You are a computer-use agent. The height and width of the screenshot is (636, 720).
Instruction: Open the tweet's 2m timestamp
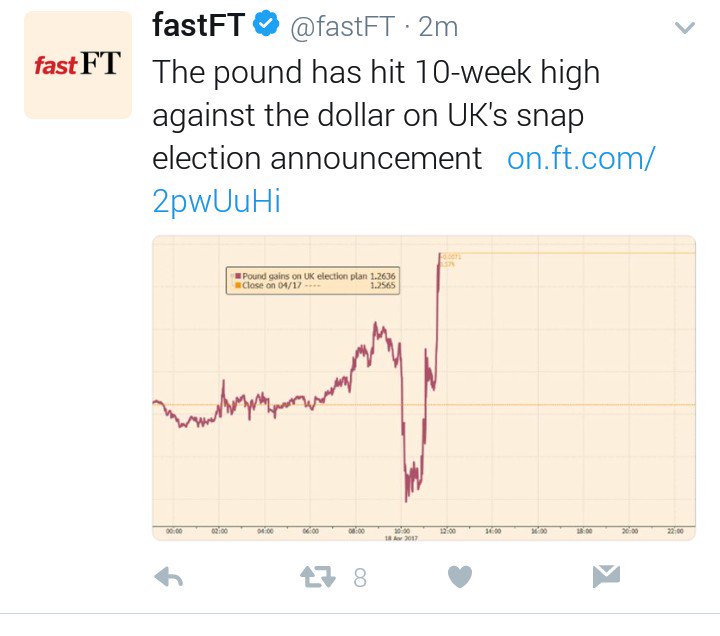point(438,27)
